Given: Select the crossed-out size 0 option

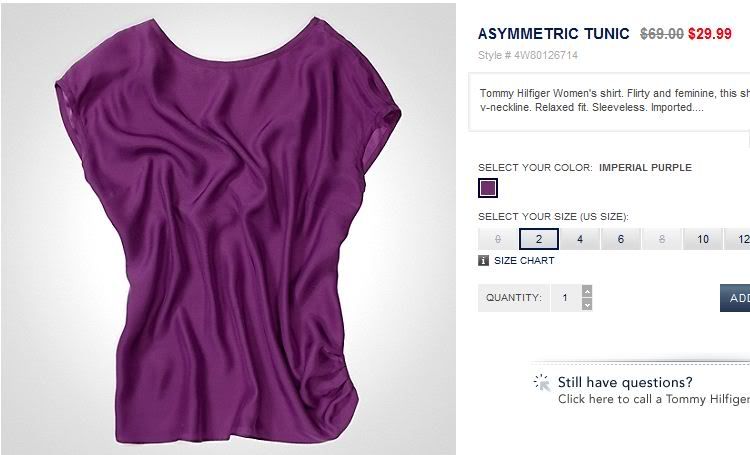Looking at the screenshot, I should point(498,239).
